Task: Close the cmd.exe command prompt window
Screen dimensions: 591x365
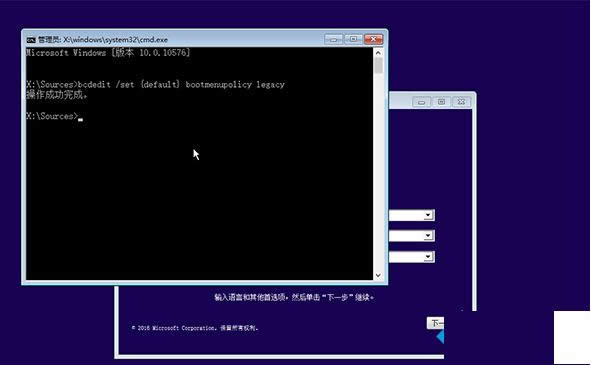Action: pyautogui.click(x=374, y=39)
